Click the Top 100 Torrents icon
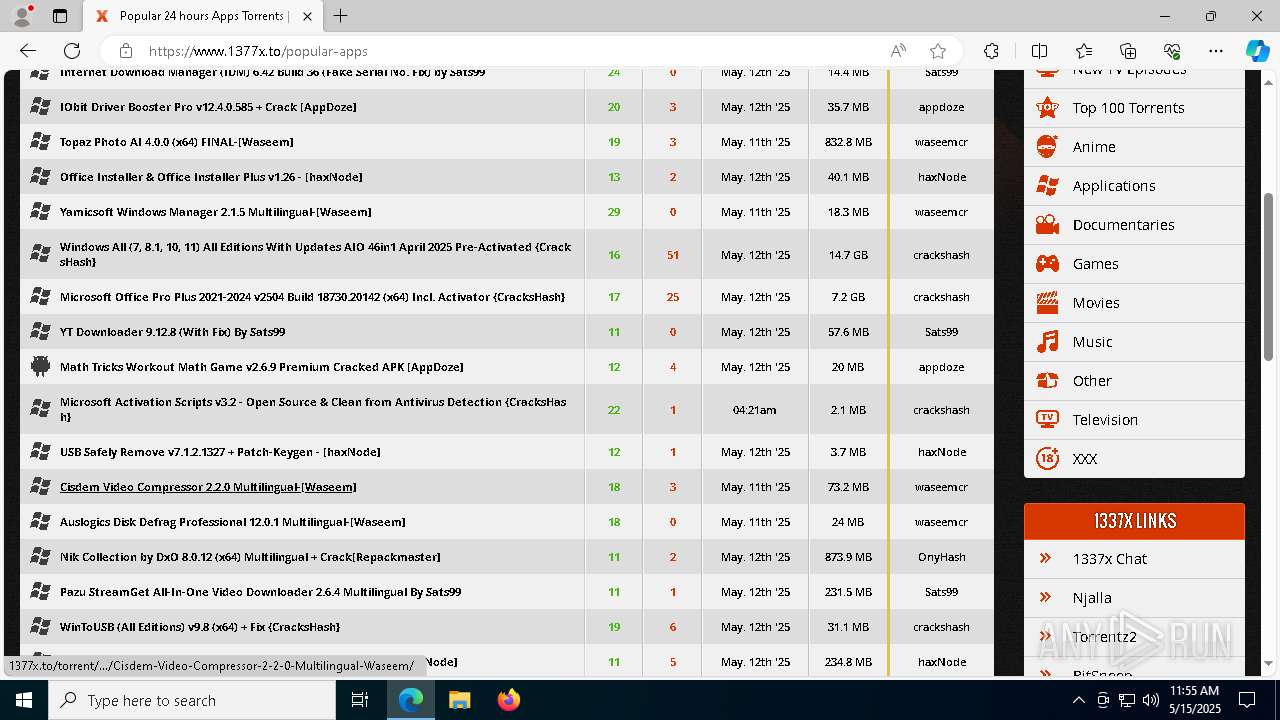 point(1047,108)
